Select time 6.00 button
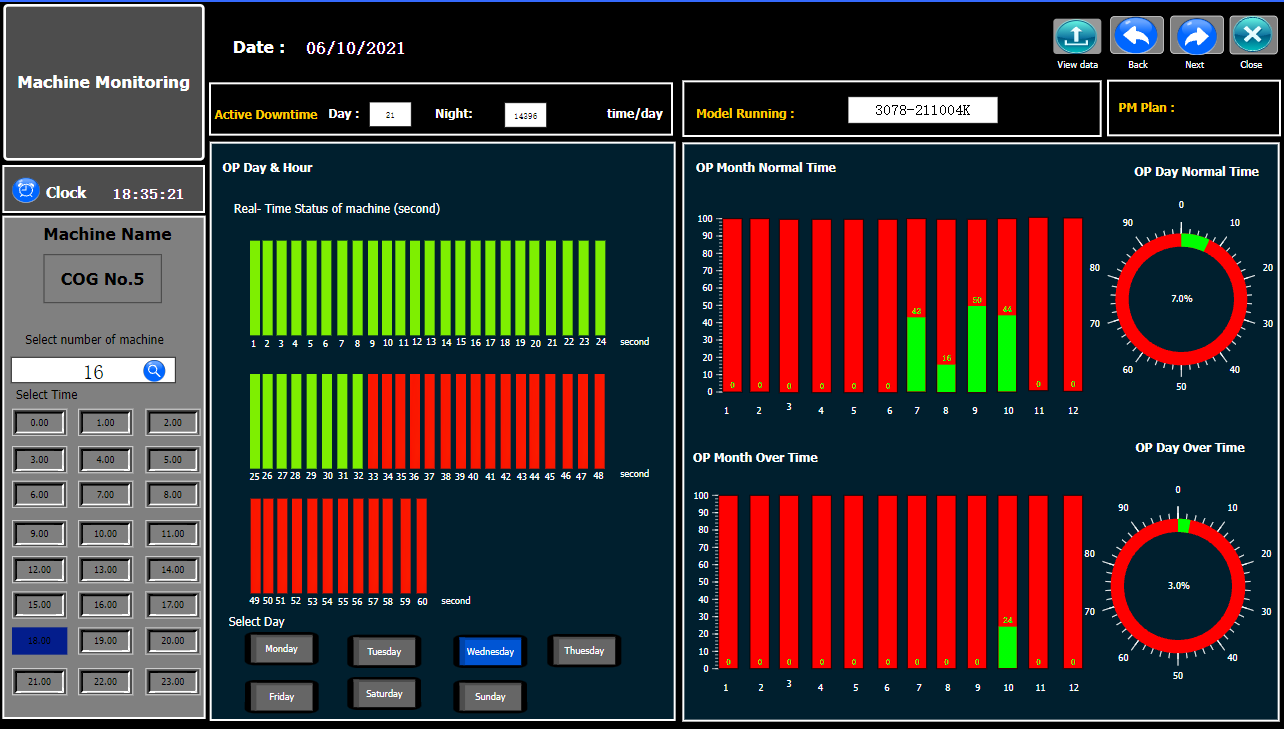The width and height of the screenshot is (1284, 729). (x=39, y=495)
